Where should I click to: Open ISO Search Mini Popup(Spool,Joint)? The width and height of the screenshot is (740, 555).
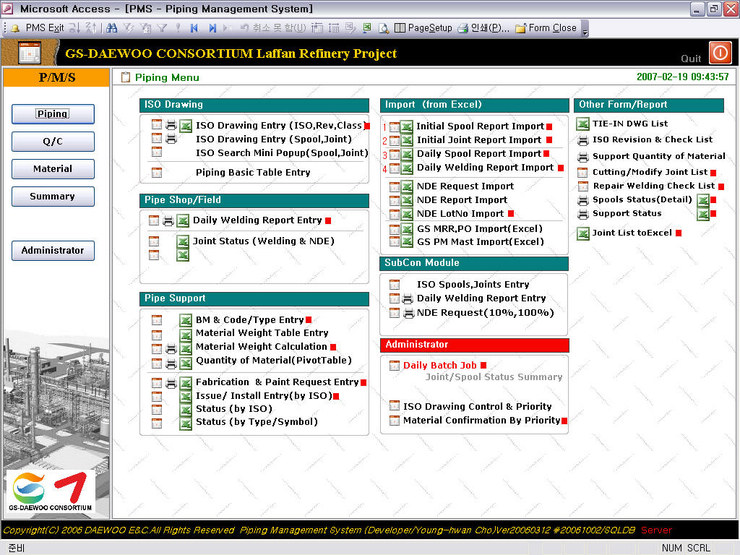pos(282,153)
